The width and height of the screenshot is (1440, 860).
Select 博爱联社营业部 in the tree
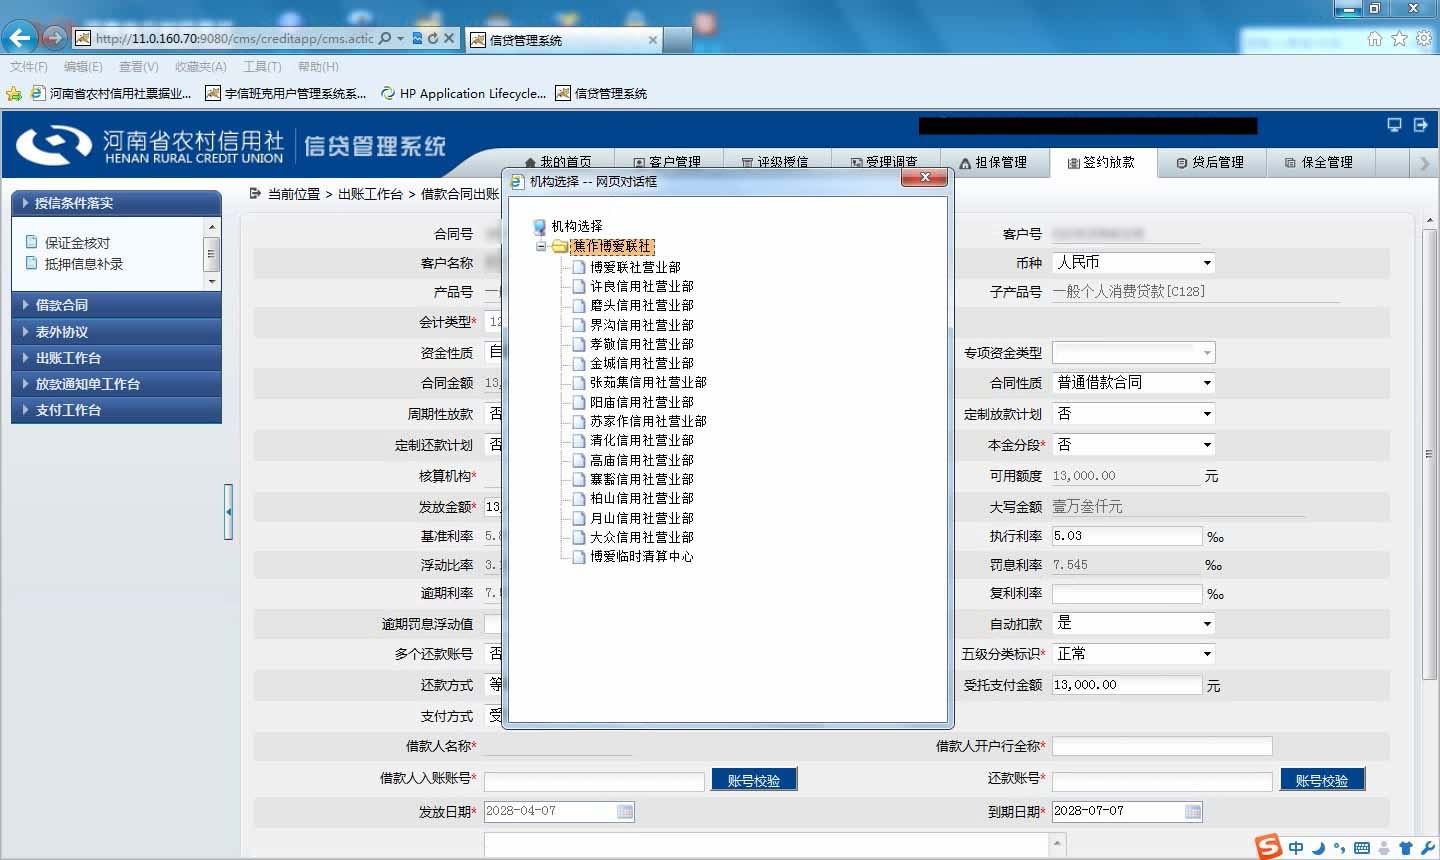[x=635, y=267]
